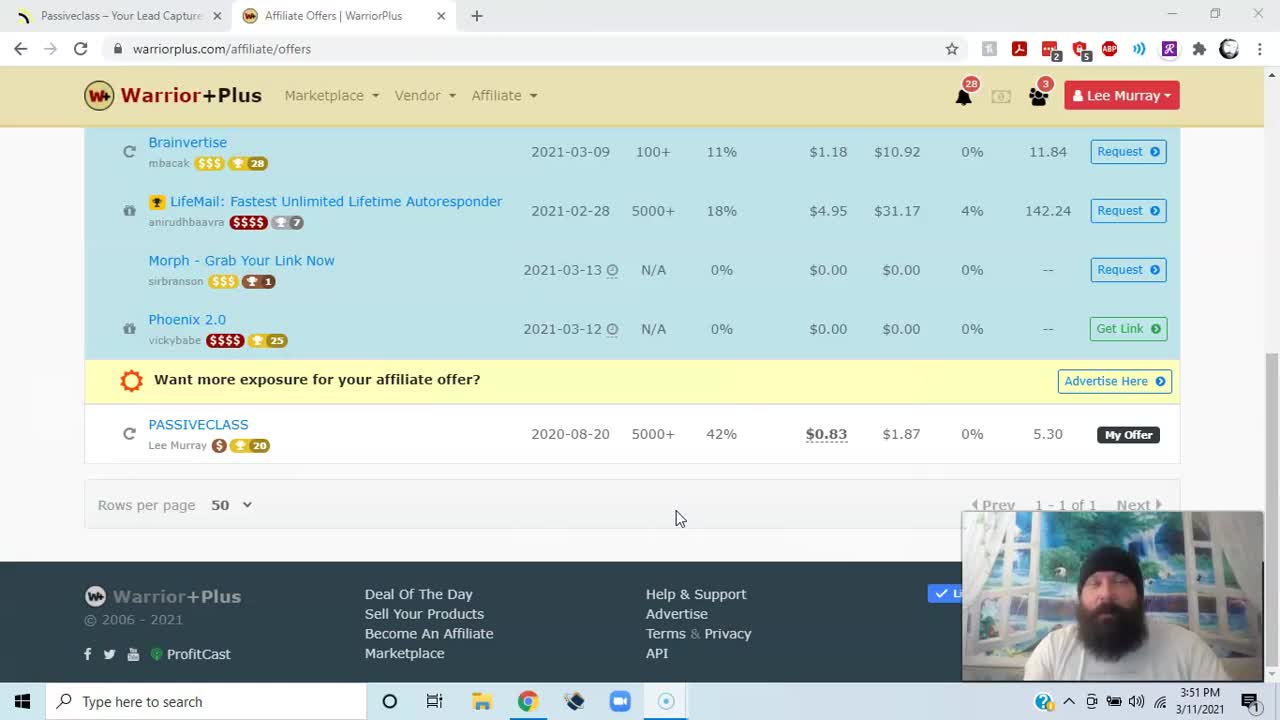
Task: Show hidden system tray icons
Action: point(1068,701)
